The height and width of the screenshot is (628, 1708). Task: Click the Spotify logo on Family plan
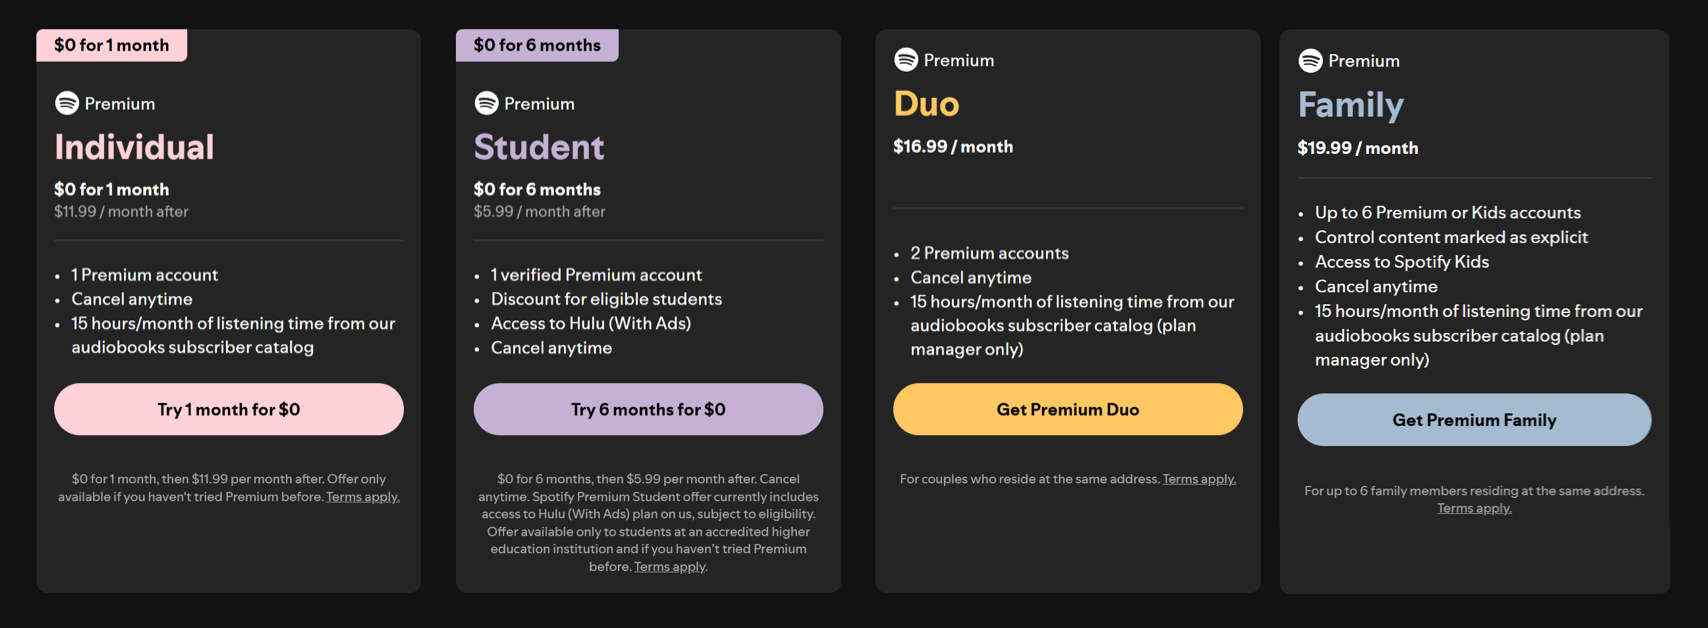(1308, 60)
